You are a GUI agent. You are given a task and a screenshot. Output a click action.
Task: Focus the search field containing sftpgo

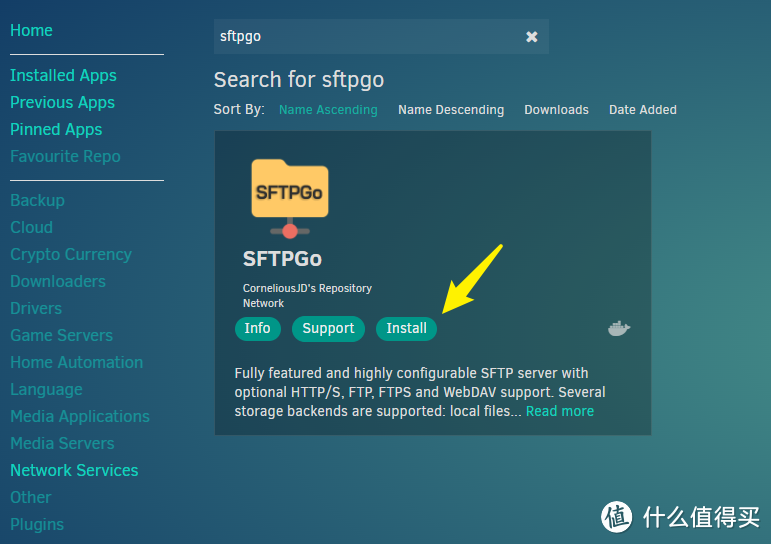click(x=381, y=36)
